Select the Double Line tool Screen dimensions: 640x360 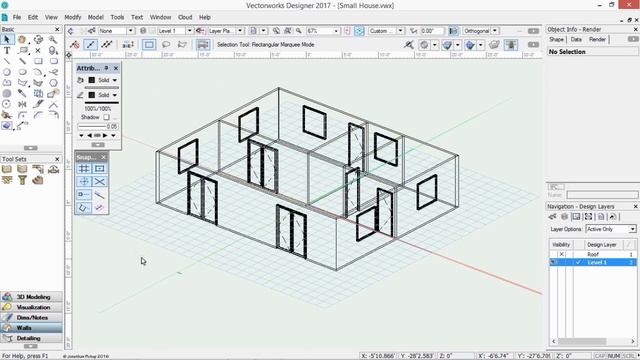click(x=22, y=61)
